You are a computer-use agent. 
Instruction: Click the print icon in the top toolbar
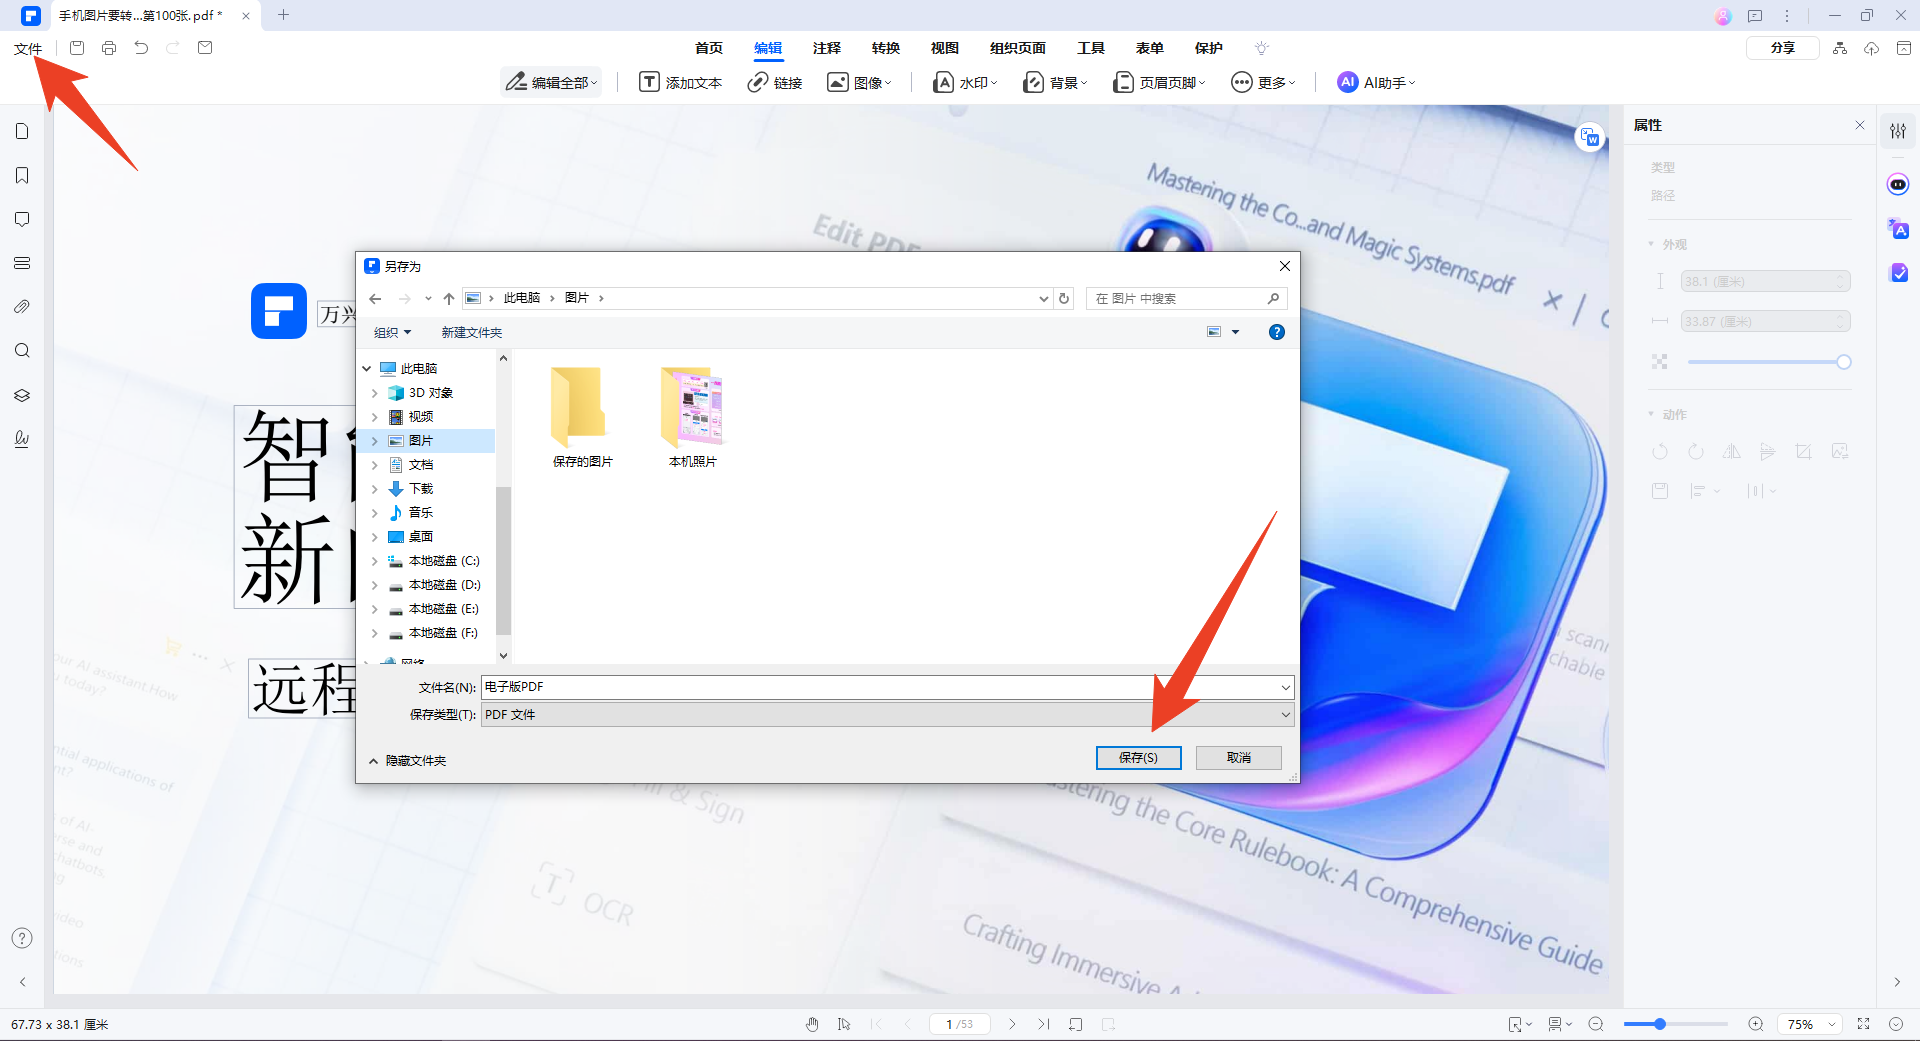point(109,48)
